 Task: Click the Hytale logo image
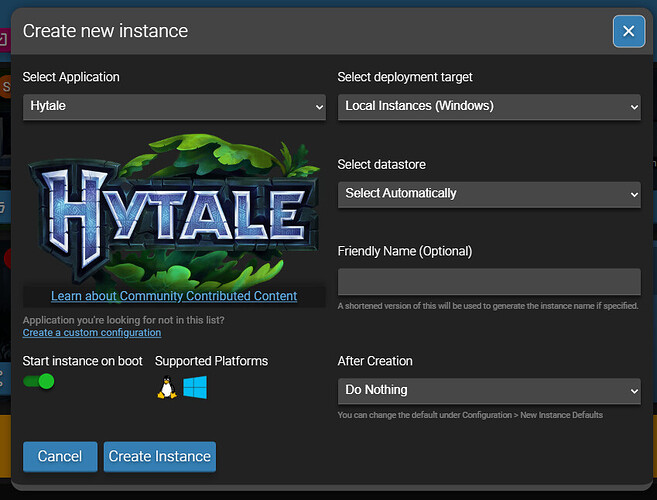(x=174, y=208)
